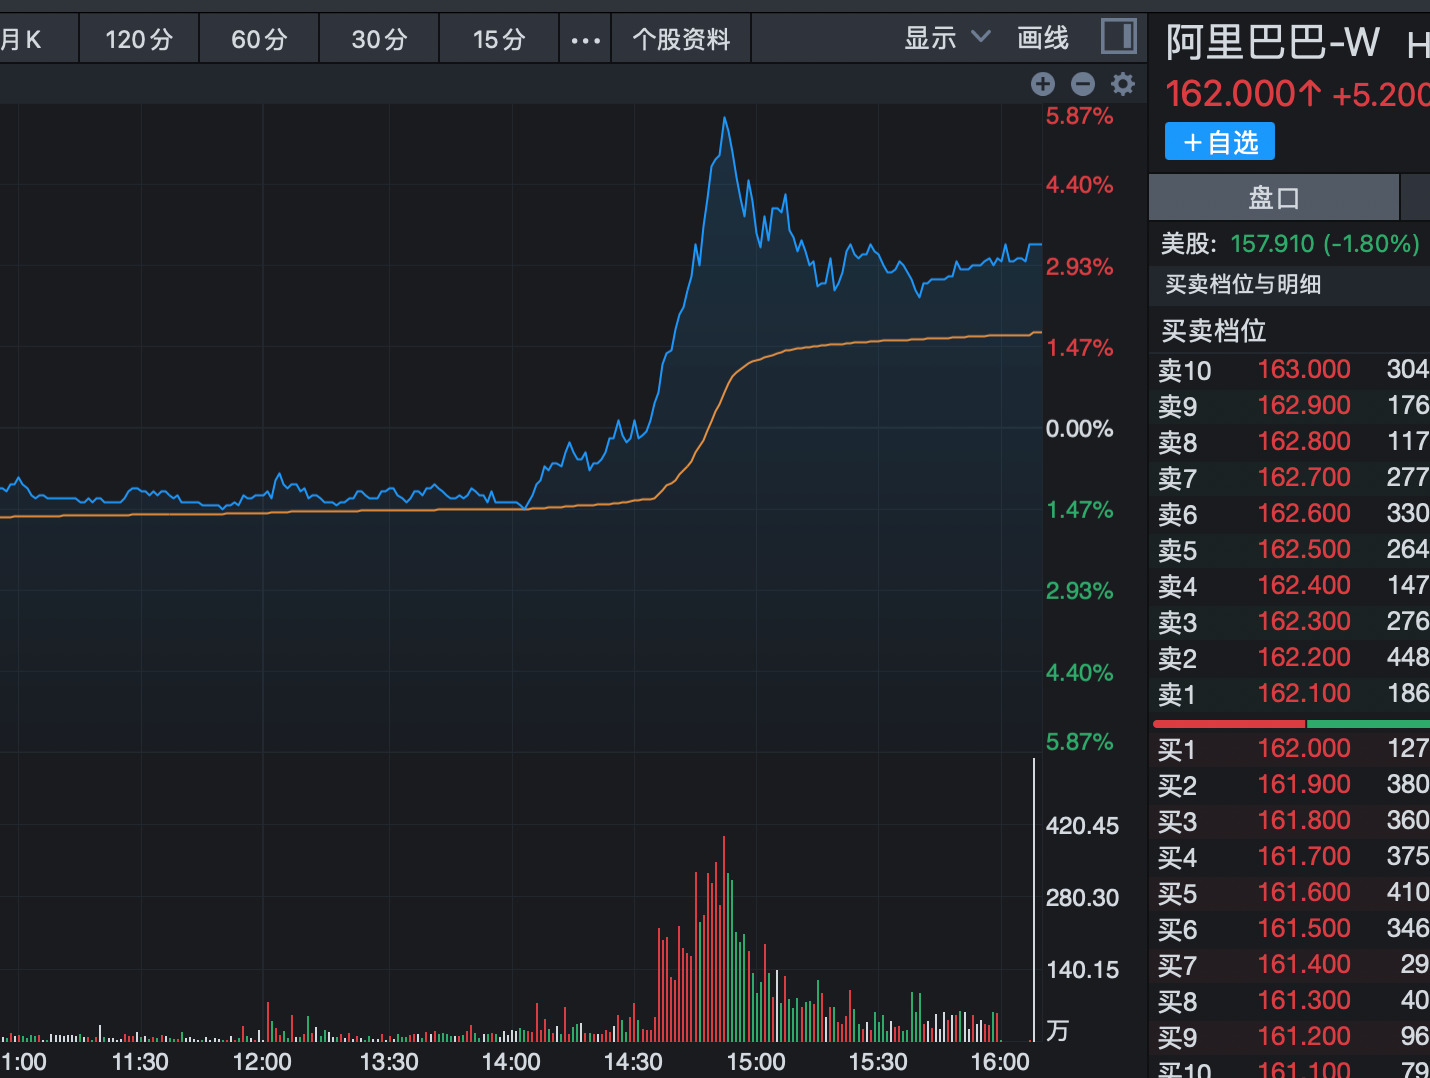Screen dimensions: 1430x1078
Task: Click the 0.00% axis label
Action: click(x=1080, y=429)
